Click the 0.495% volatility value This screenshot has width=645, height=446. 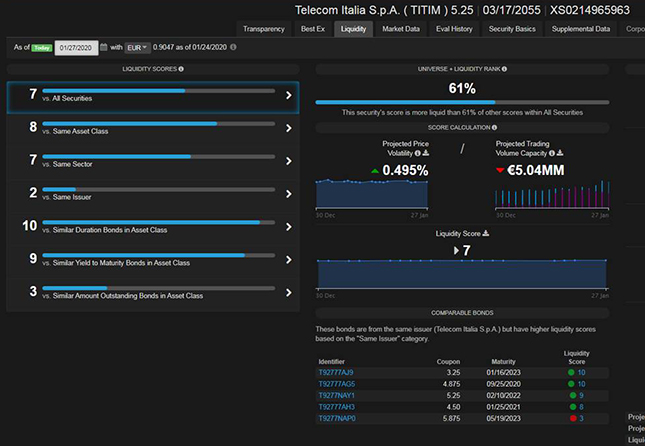[405, 170]
